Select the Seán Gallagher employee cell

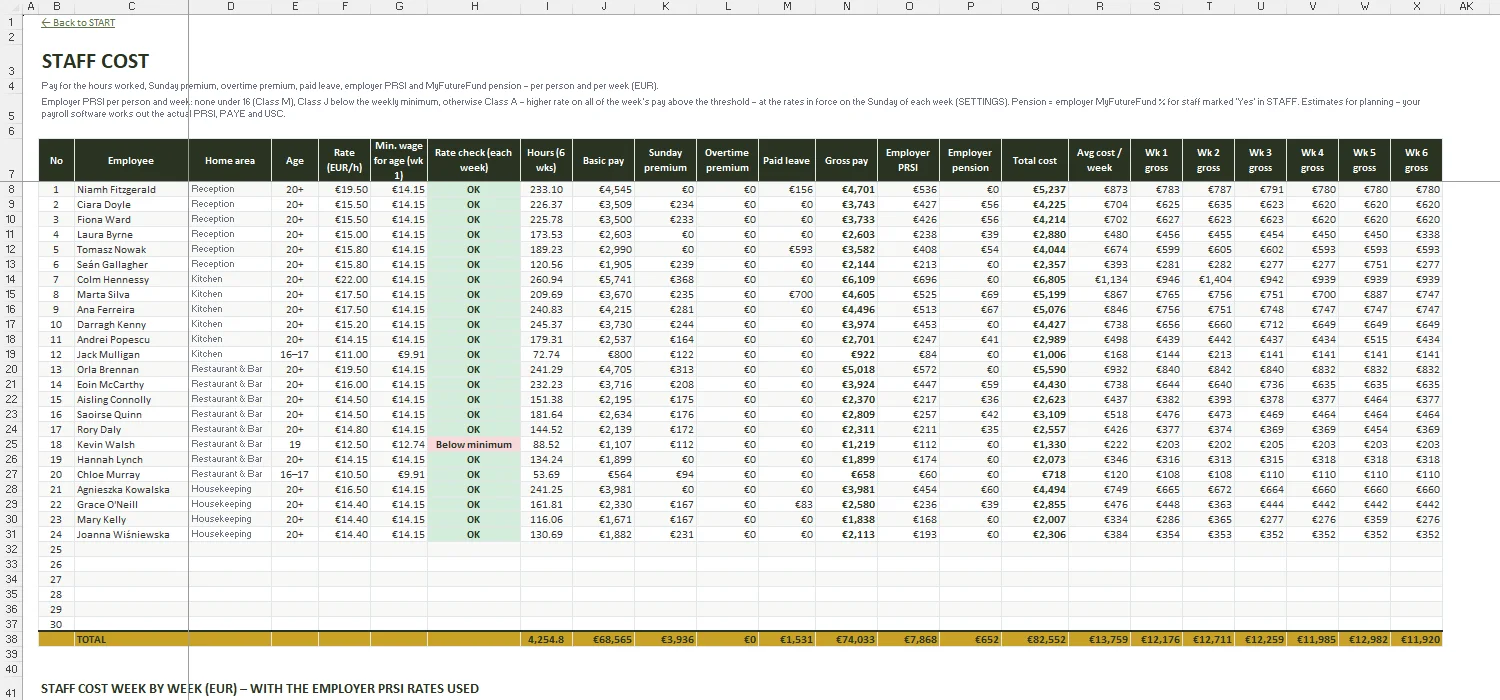(x=131, y=264)
